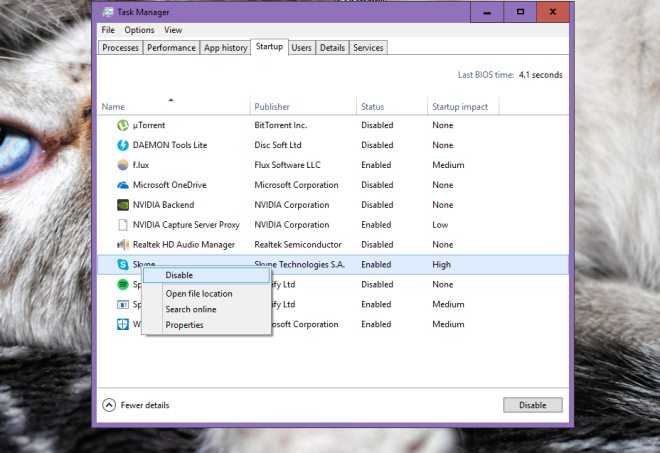Click the DAEMON Tools Lite icon
The height and width of the screenshot is (453, 660).
click(122, 145)
